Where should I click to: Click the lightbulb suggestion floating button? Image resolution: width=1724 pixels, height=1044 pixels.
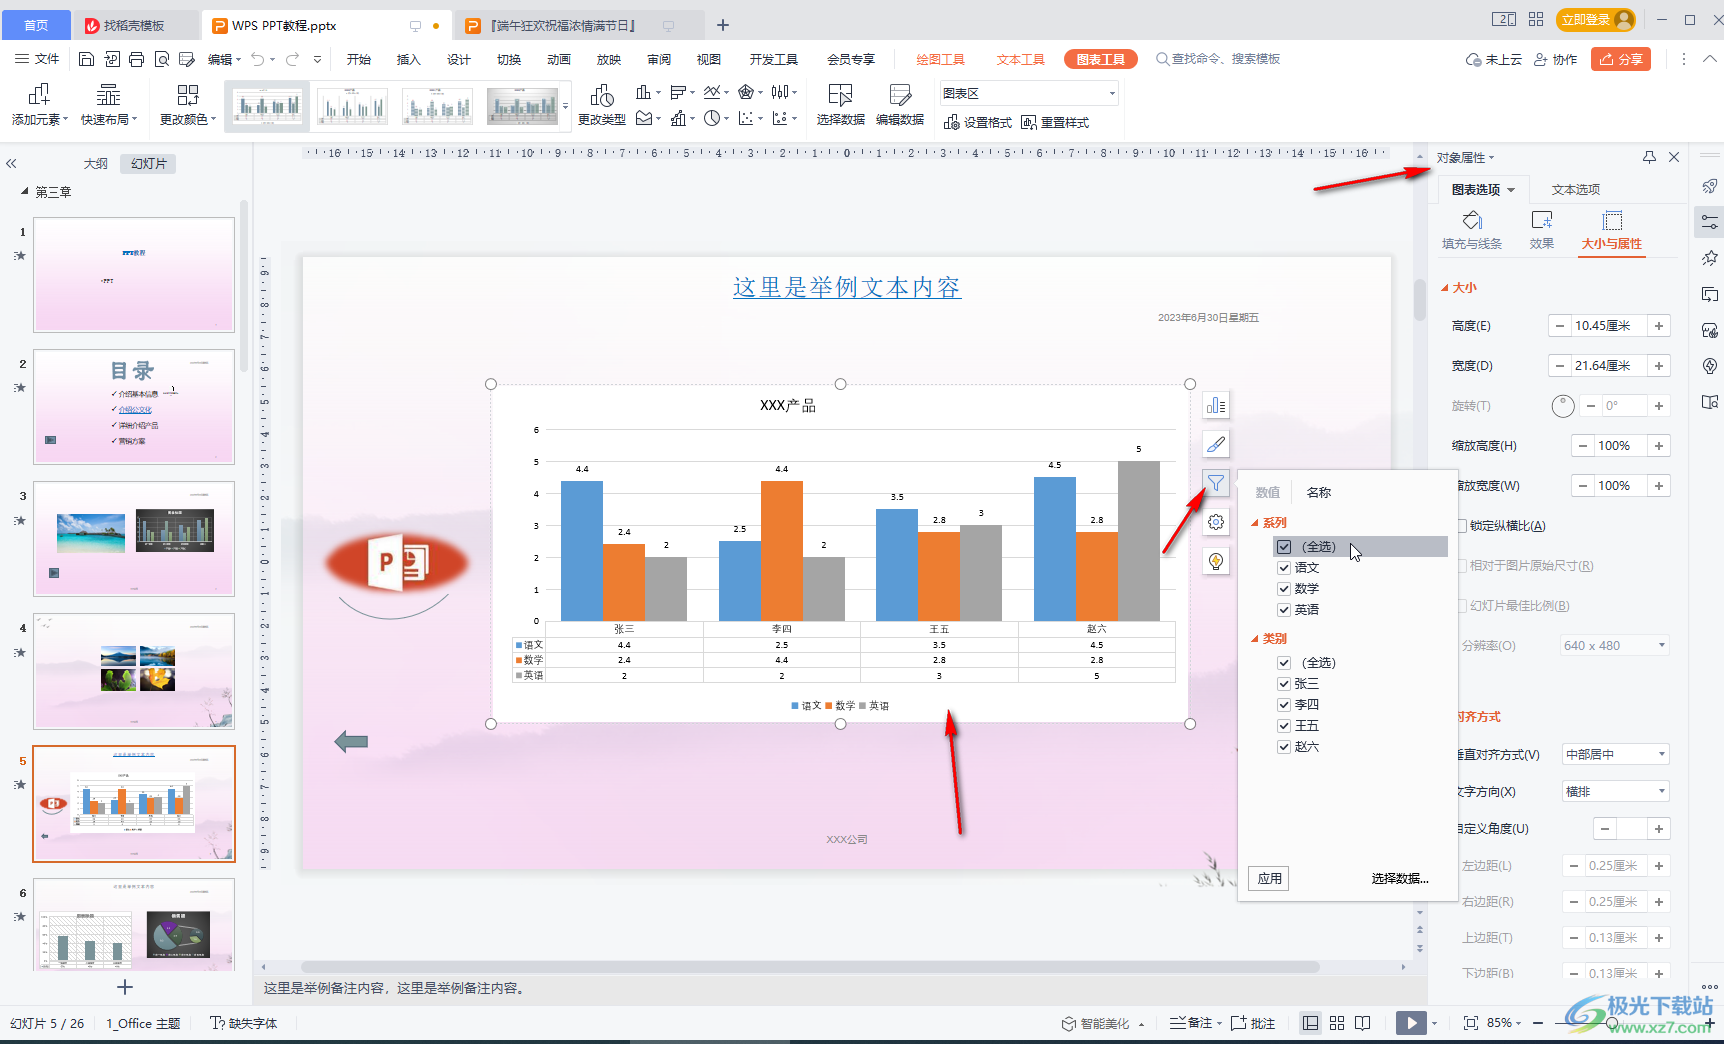[x=1216, y=561]
